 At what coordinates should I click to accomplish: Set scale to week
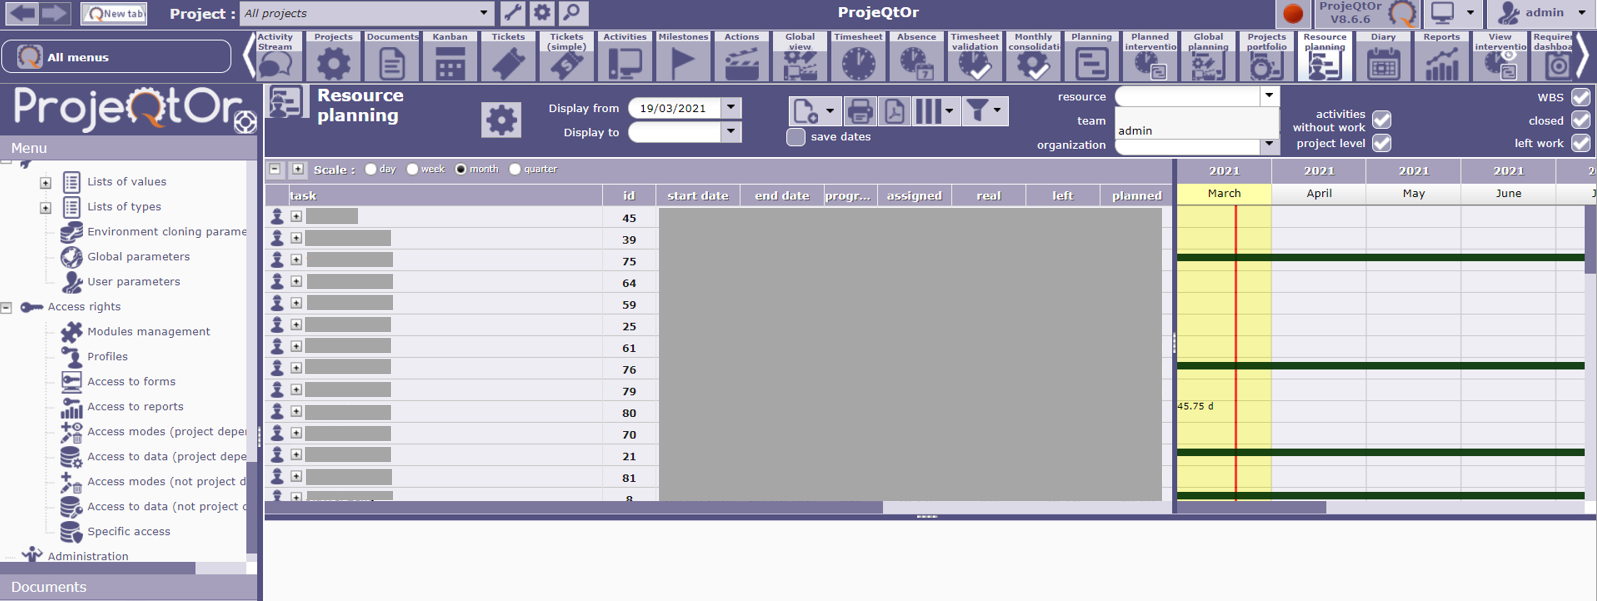[x=412, y=169]
